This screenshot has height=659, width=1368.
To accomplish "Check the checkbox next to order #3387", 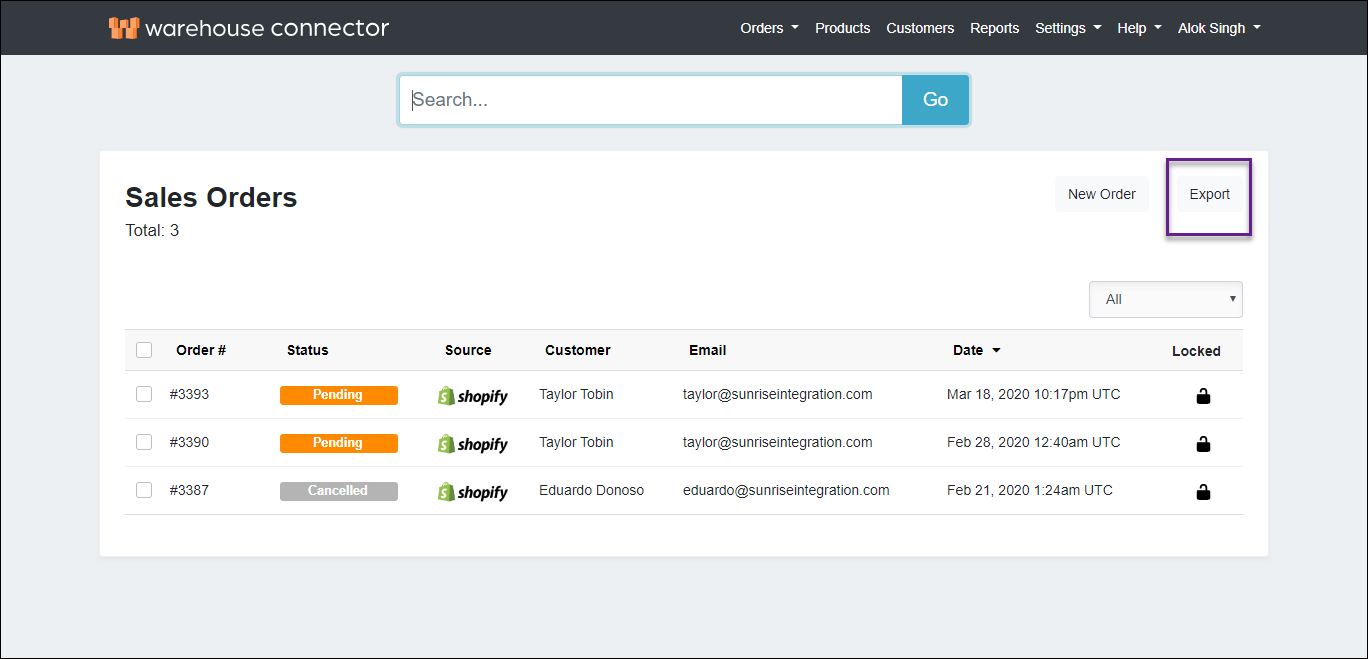I will click(143, 490).
